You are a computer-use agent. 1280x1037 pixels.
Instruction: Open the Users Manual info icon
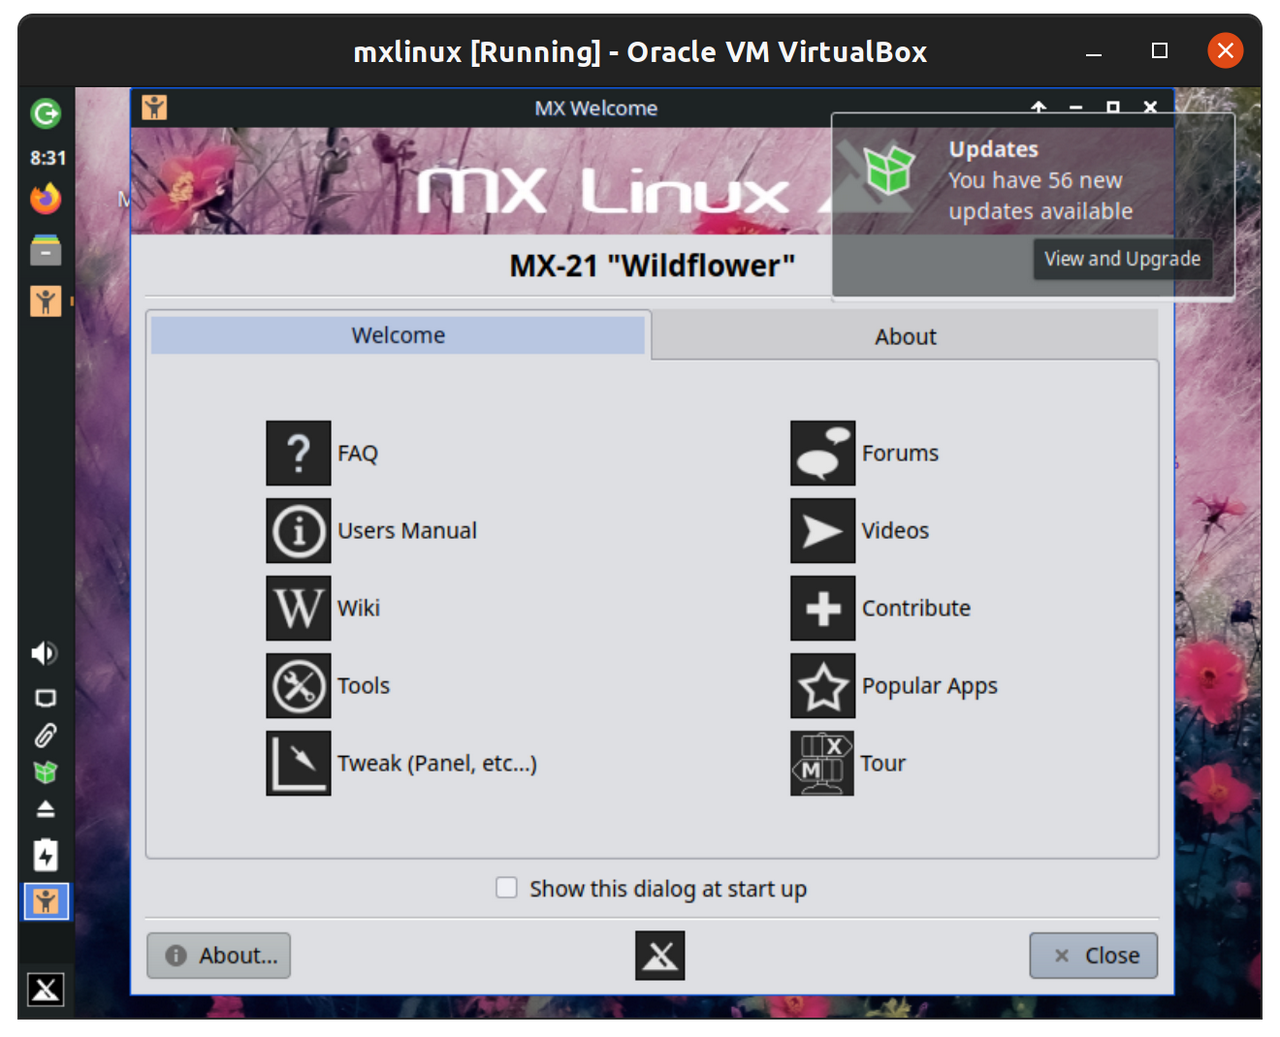click(298, 531)
